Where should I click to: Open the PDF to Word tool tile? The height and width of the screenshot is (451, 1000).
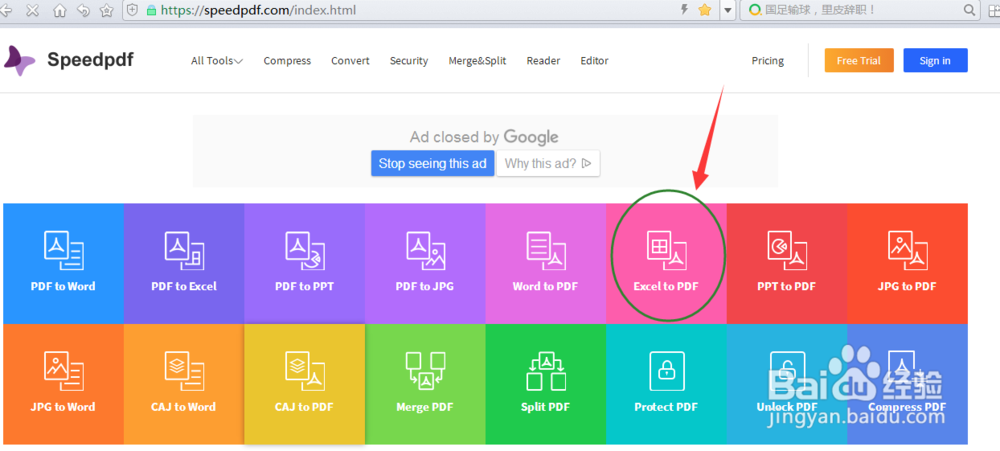(x=63, y=263)
